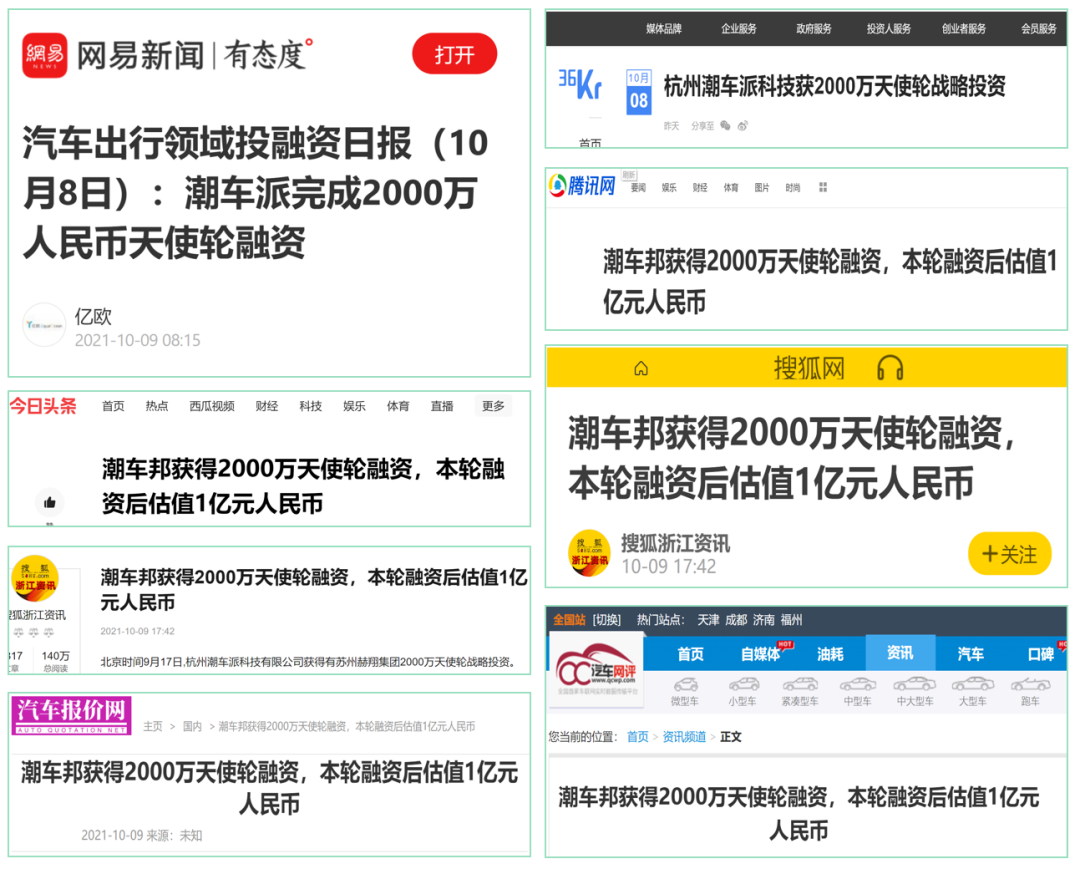
Task: Open 直播 on Toutiao nav
Action: pos(442,406)
